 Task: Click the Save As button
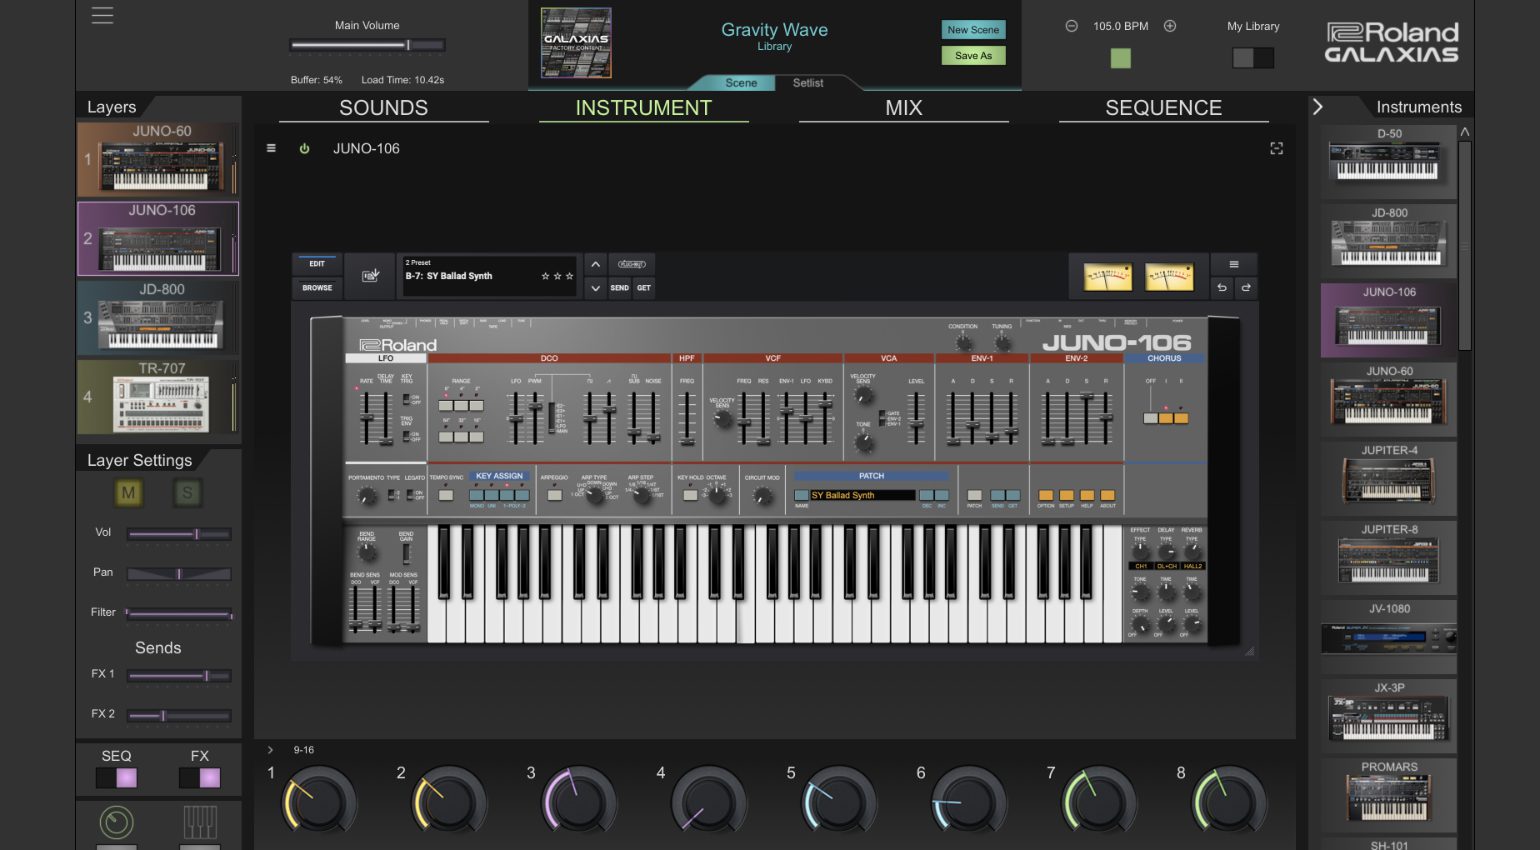point(973,56)
